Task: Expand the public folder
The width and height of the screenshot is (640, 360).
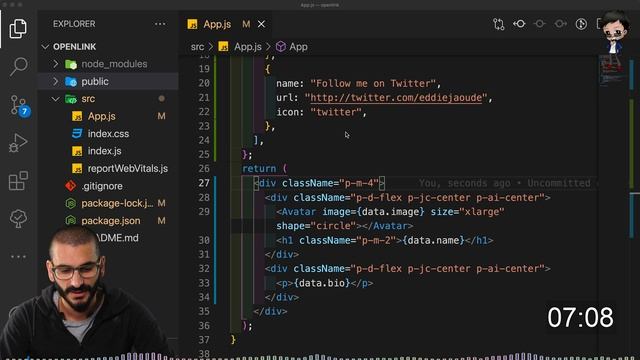Action: (x=109, y=82)
